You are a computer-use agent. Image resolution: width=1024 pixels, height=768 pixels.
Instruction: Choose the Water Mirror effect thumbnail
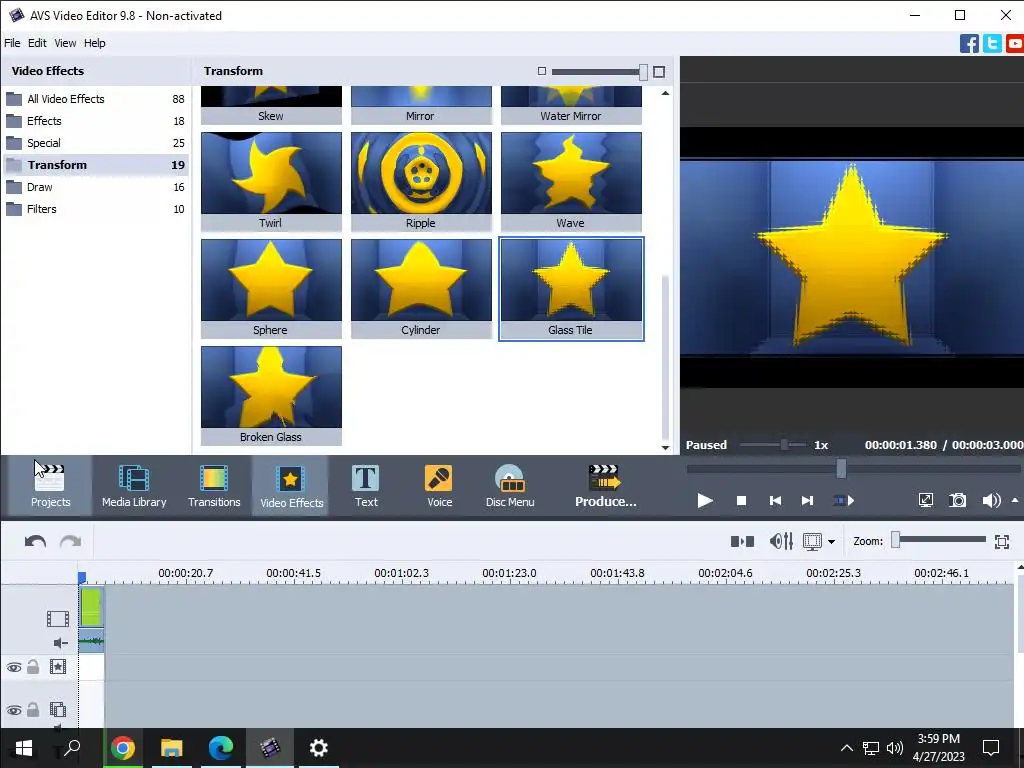point(571,105)
